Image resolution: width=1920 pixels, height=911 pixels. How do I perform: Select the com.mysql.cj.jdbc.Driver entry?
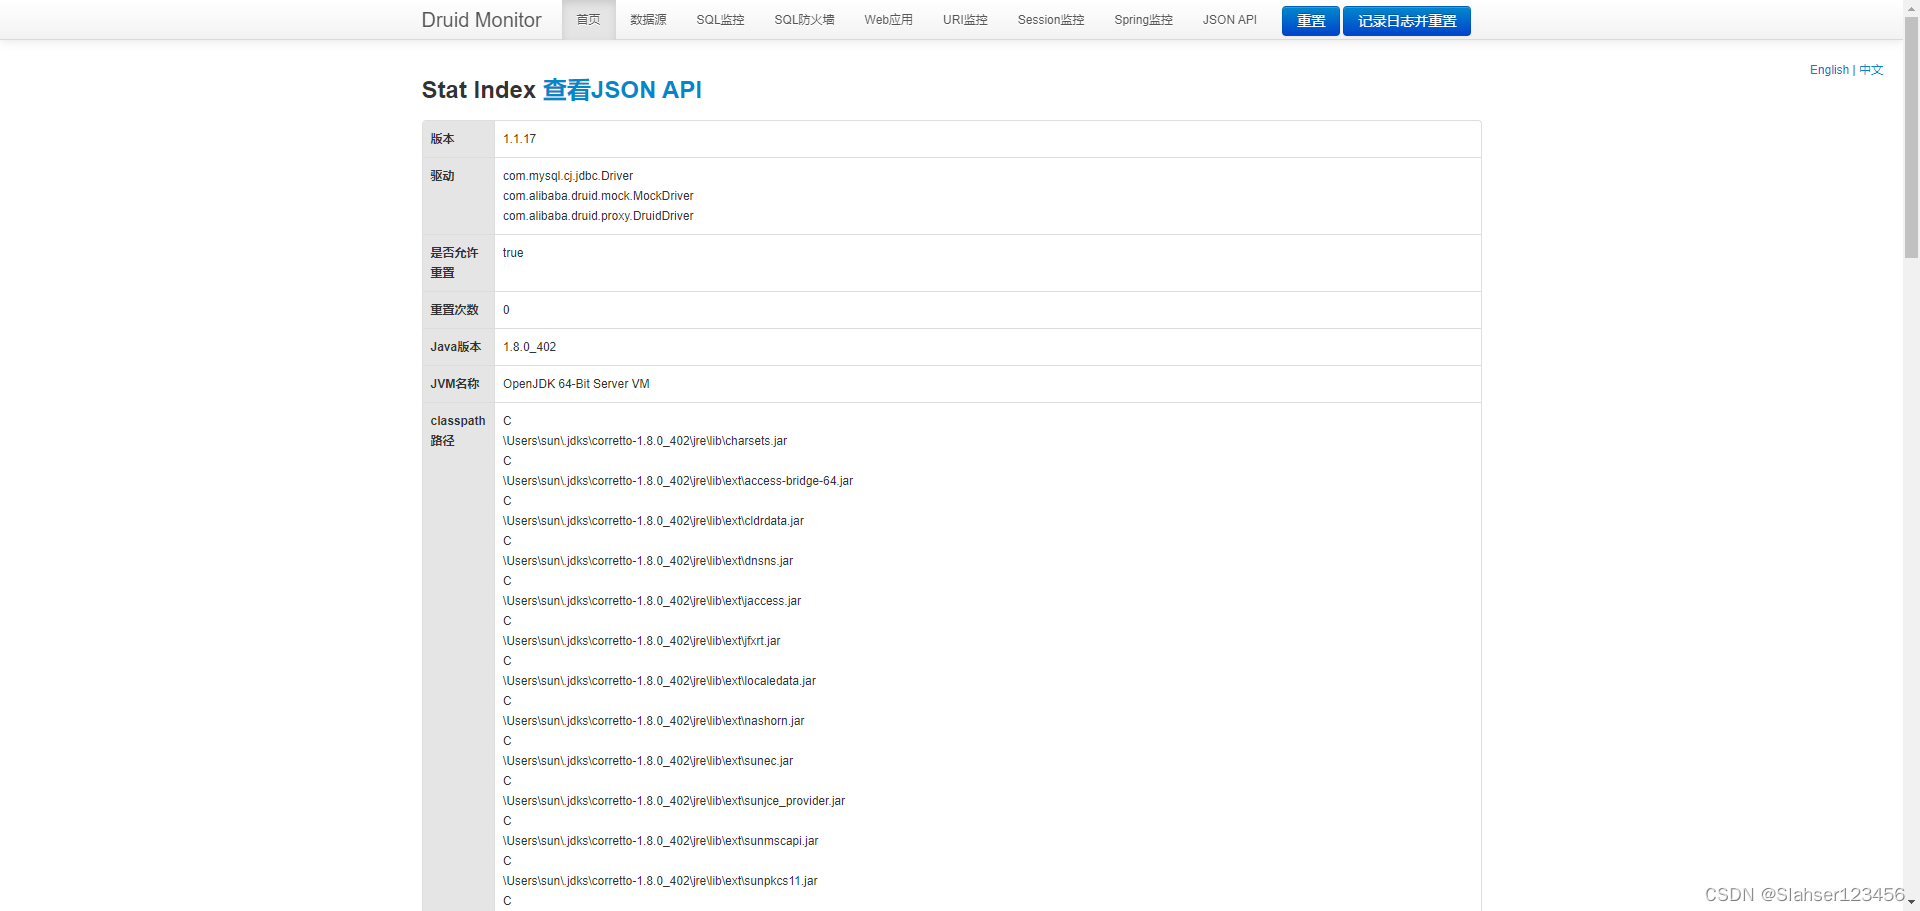567,175
